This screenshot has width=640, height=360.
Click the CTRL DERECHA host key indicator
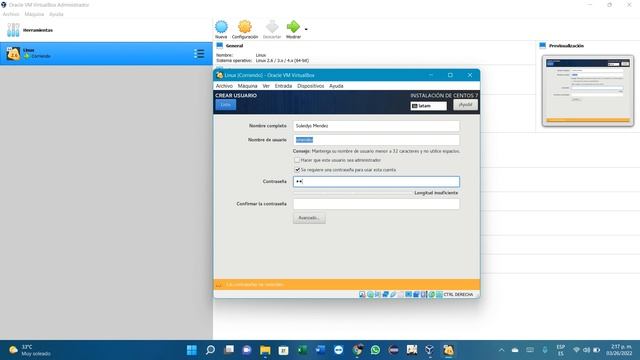pyautogui.click(x=458, y=294)
